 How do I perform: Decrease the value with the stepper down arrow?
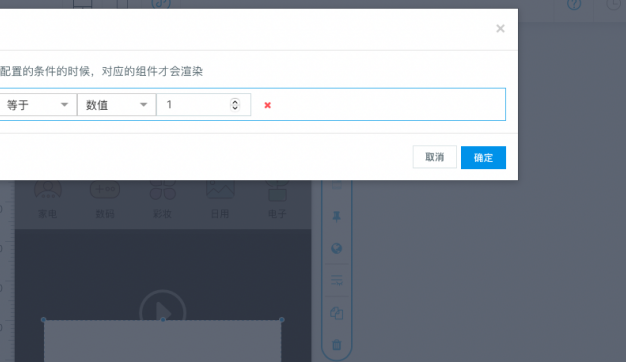pyautogui.click(x=235, y=108)
